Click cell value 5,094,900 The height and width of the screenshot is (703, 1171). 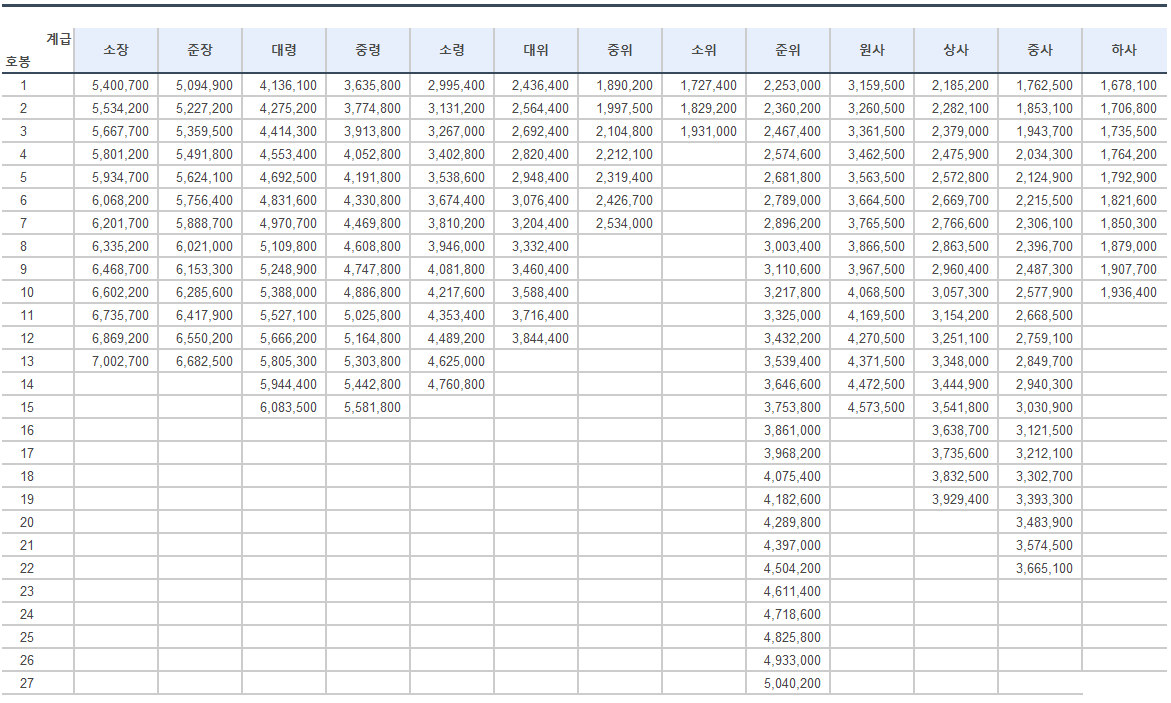[x=205, y=86]
